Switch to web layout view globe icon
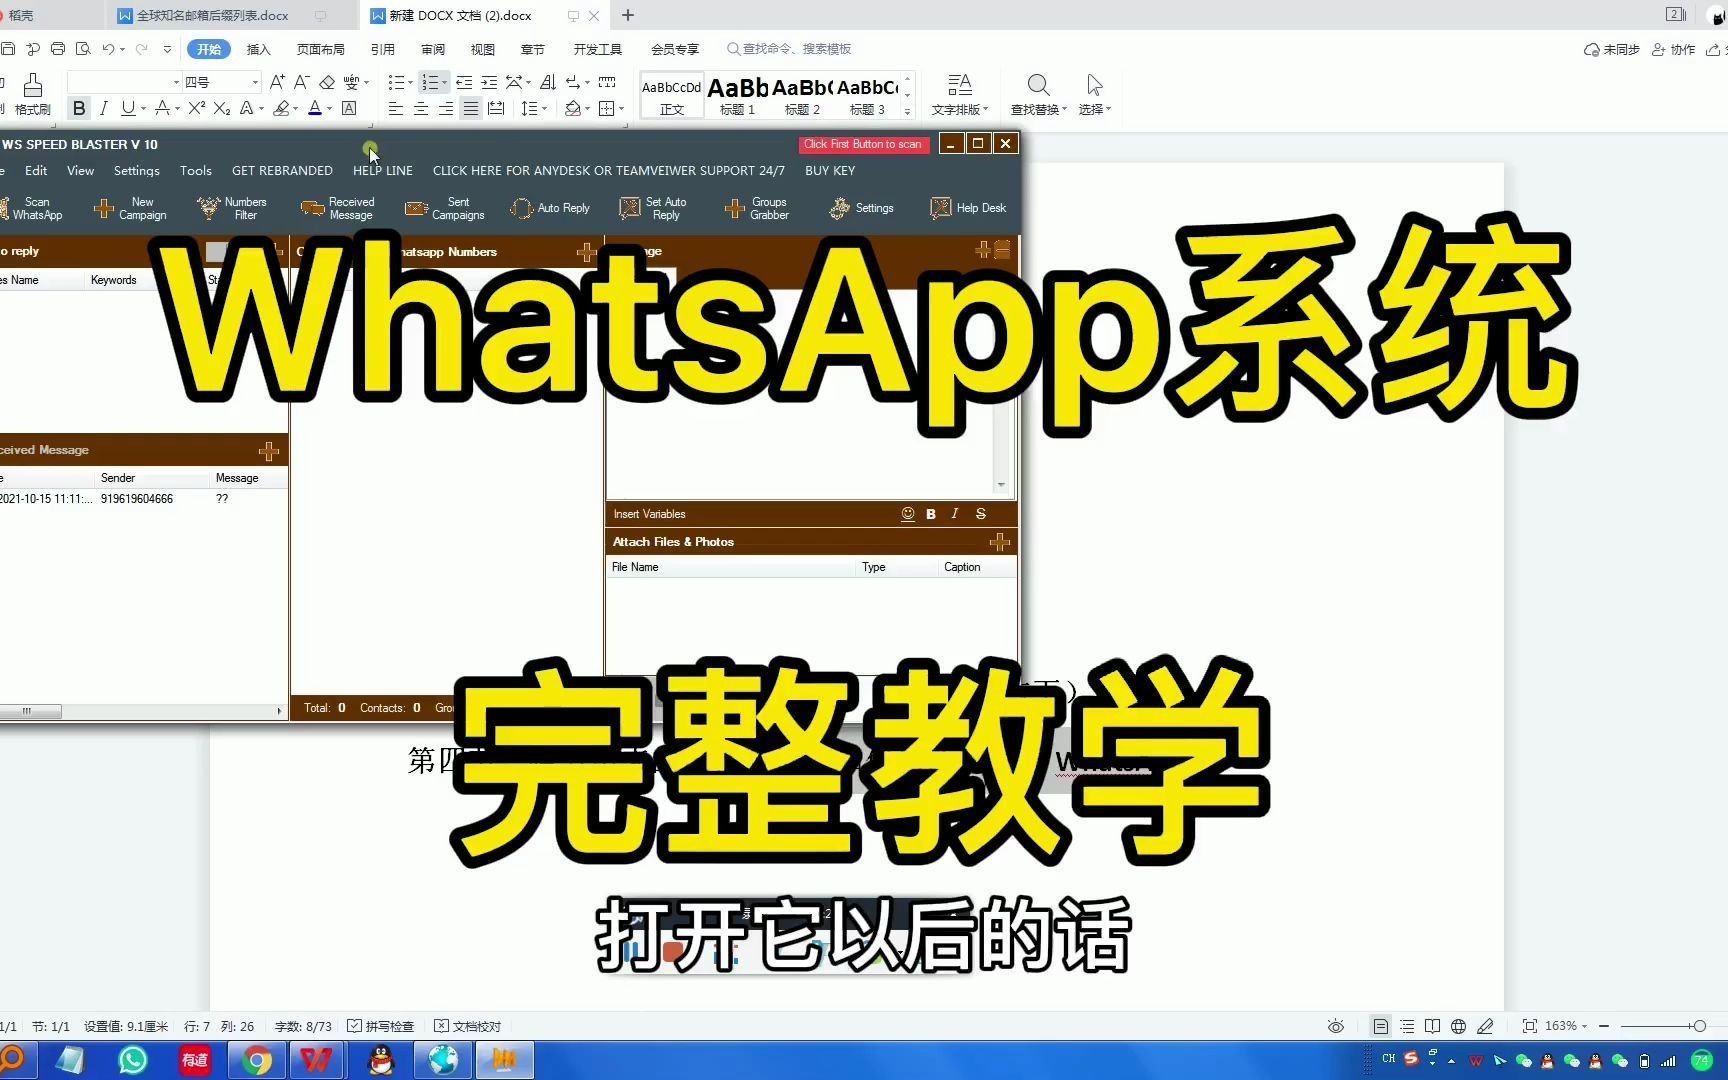1728x1080 pixels. 1459,1026
